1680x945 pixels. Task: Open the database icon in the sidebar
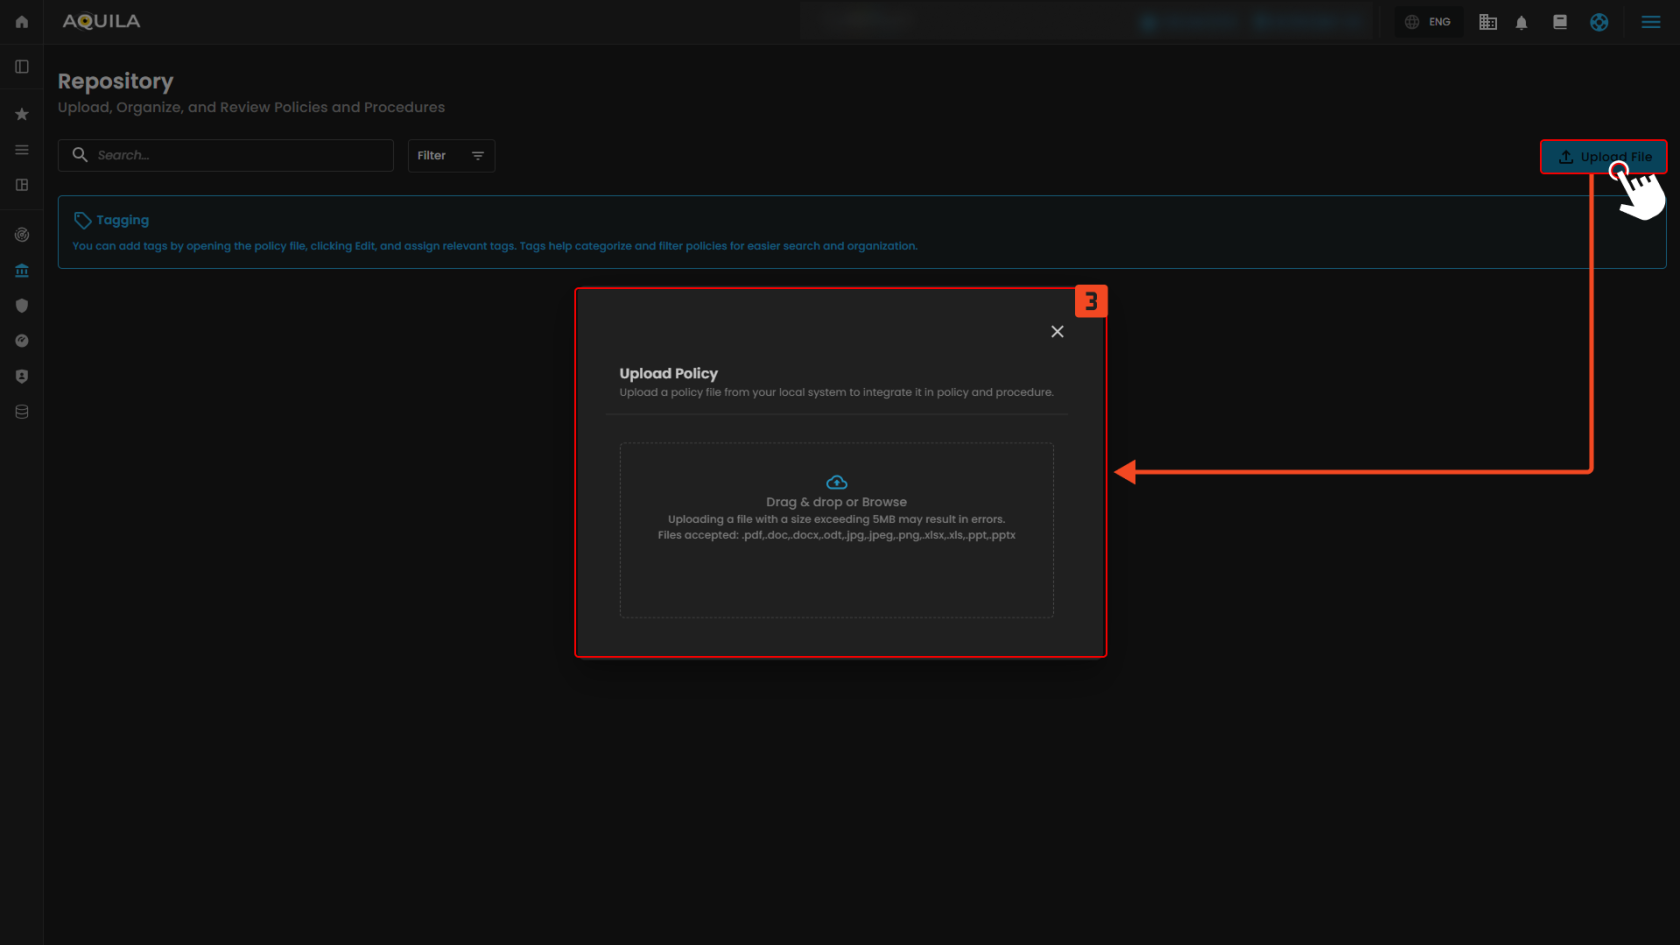tap(22, 412)
